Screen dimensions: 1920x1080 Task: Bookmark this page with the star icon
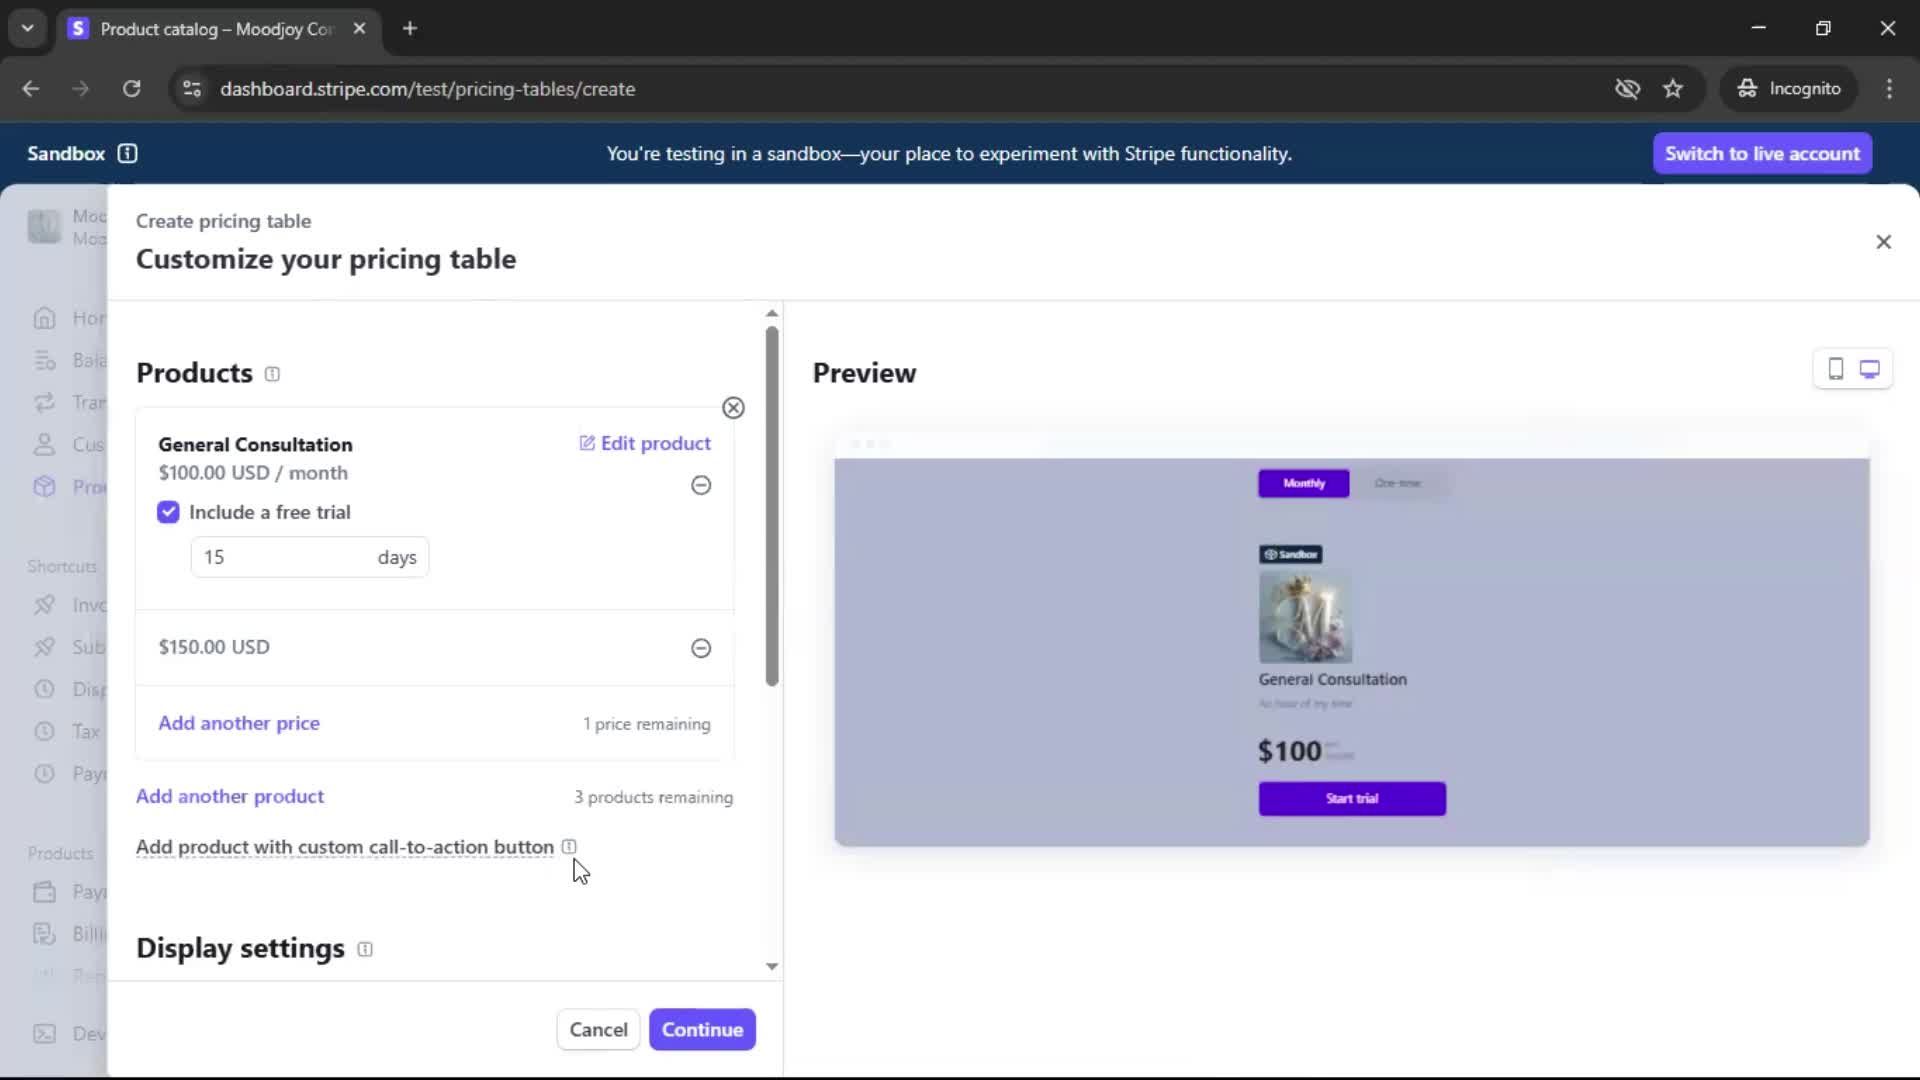(1673, 89)
